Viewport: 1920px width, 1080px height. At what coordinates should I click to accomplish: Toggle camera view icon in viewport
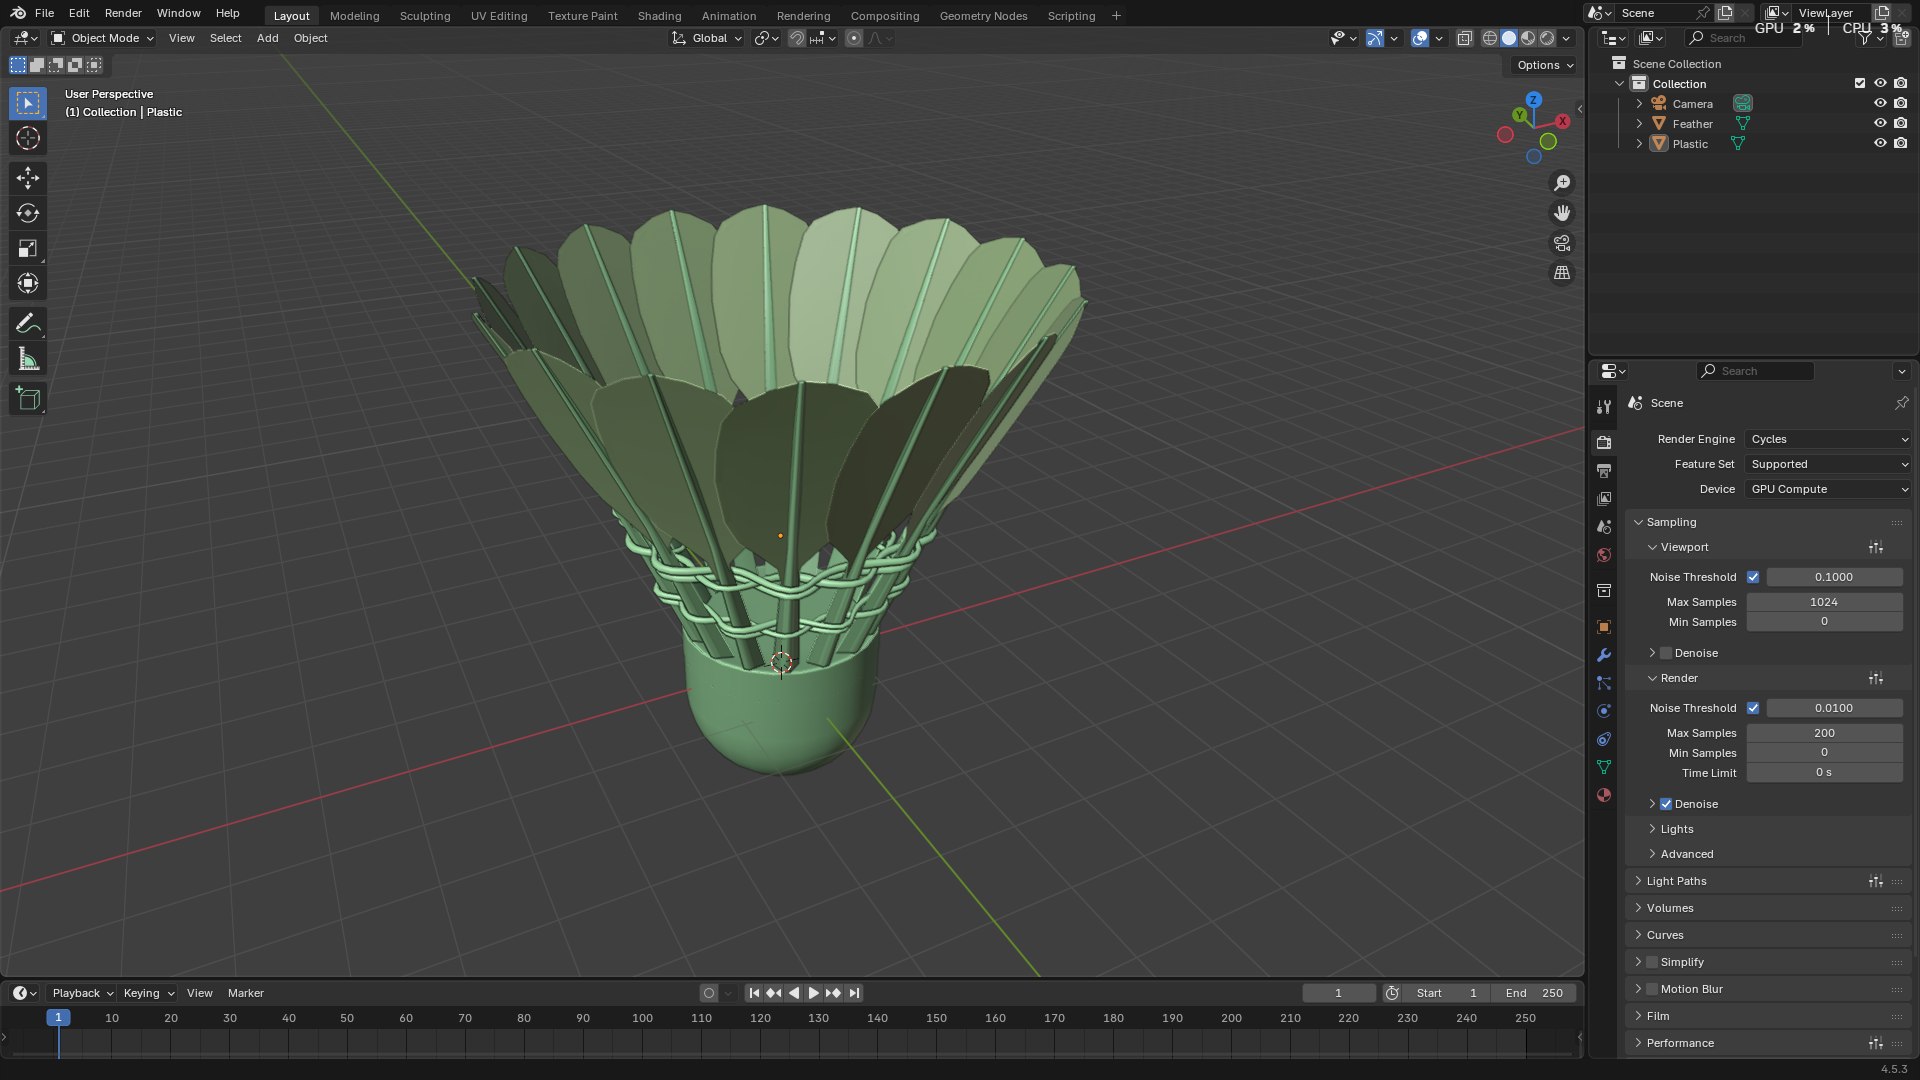tap(1562, 243)
